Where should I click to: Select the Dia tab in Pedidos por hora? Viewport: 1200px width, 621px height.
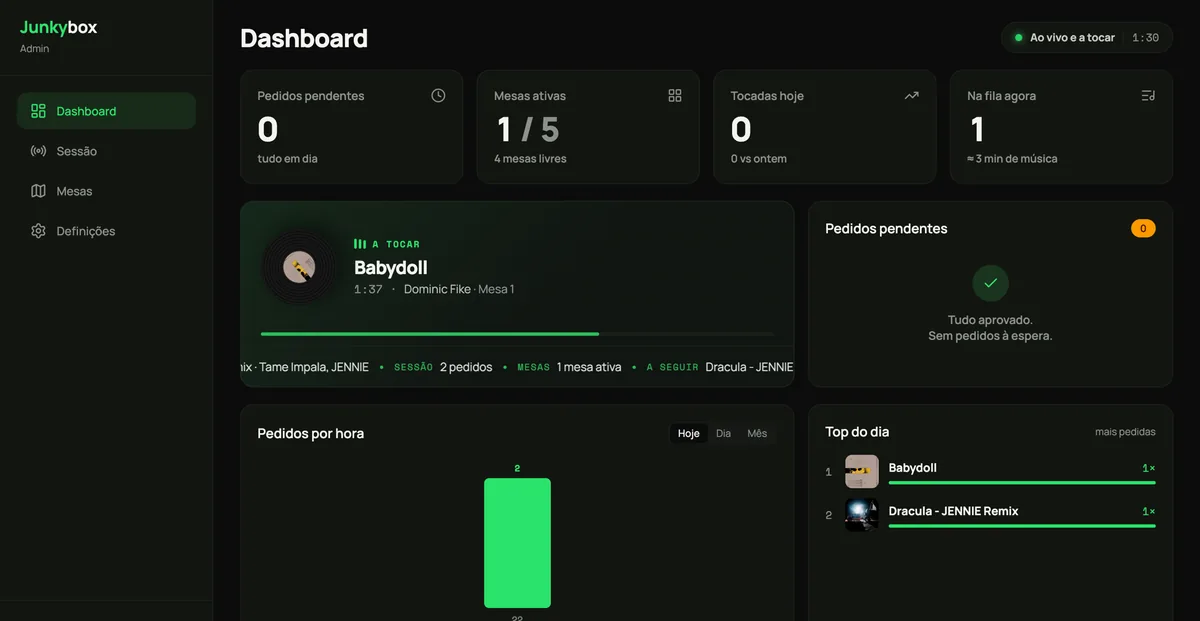pos(723,433)
